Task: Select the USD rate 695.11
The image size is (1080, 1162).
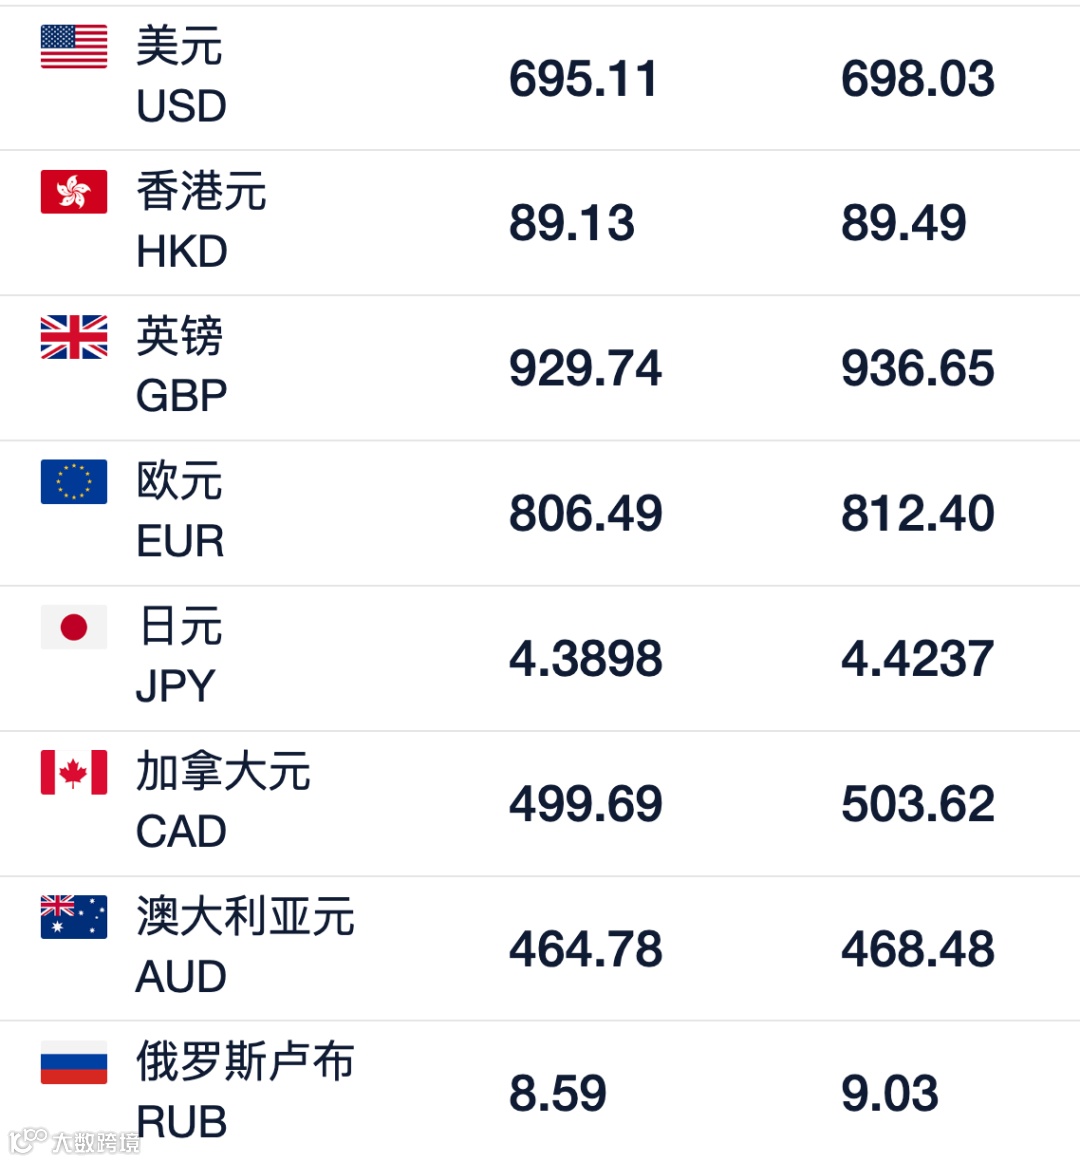Action: [x=583, y=79]
